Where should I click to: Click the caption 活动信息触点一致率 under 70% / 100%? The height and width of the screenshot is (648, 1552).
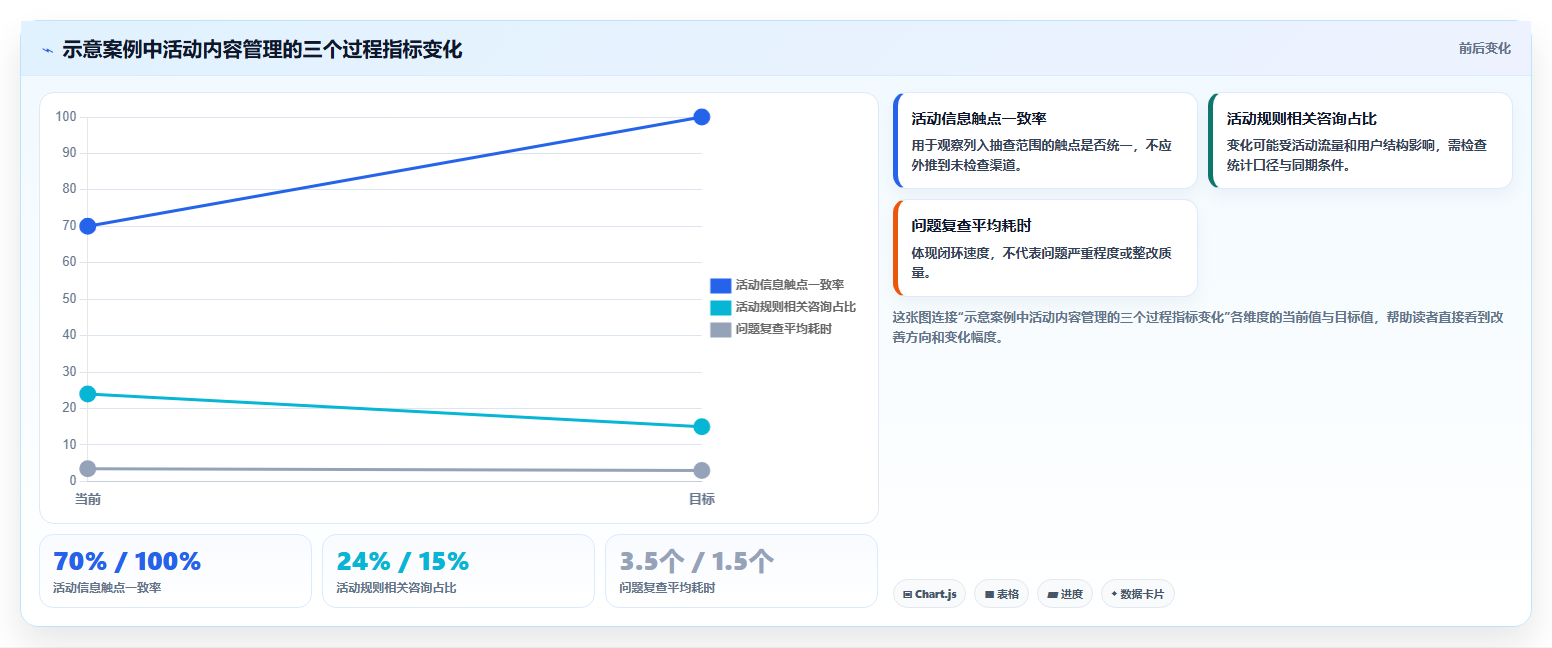pyautogui.click(x=107, y=588)
